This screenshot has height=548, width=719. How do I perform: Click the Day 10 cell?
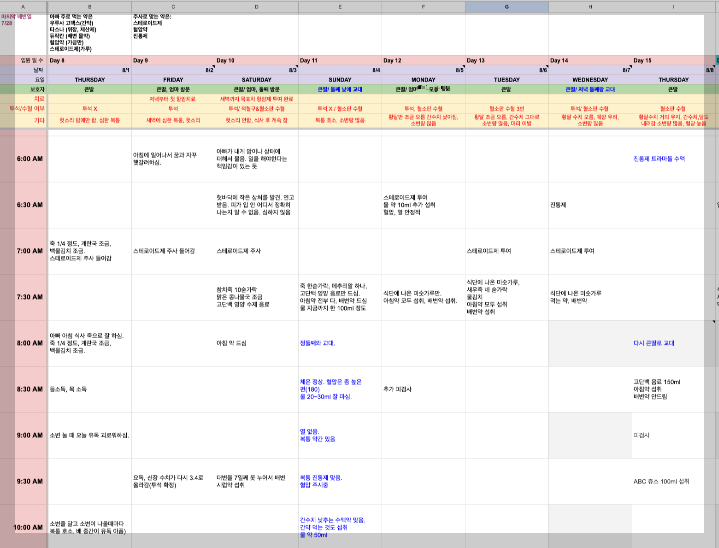pyautogui.click(x=256, y=60)
